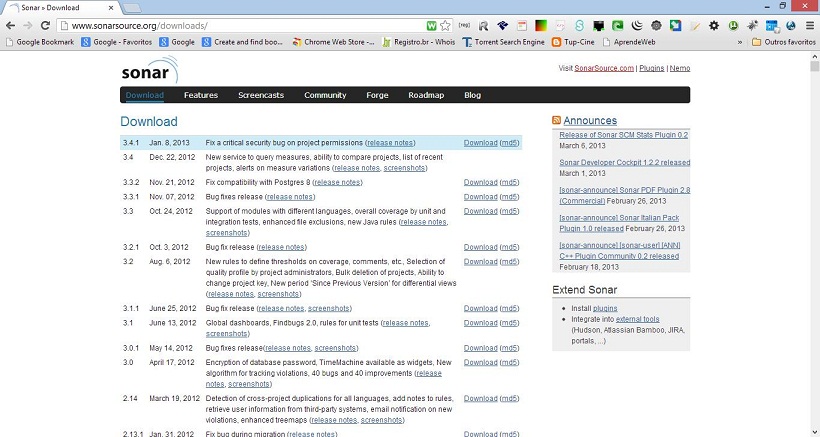The width and height of the screenshot is (820, 437).
Task: Open the green uTorrent extension icon
Action: click(x=733, y=25)
